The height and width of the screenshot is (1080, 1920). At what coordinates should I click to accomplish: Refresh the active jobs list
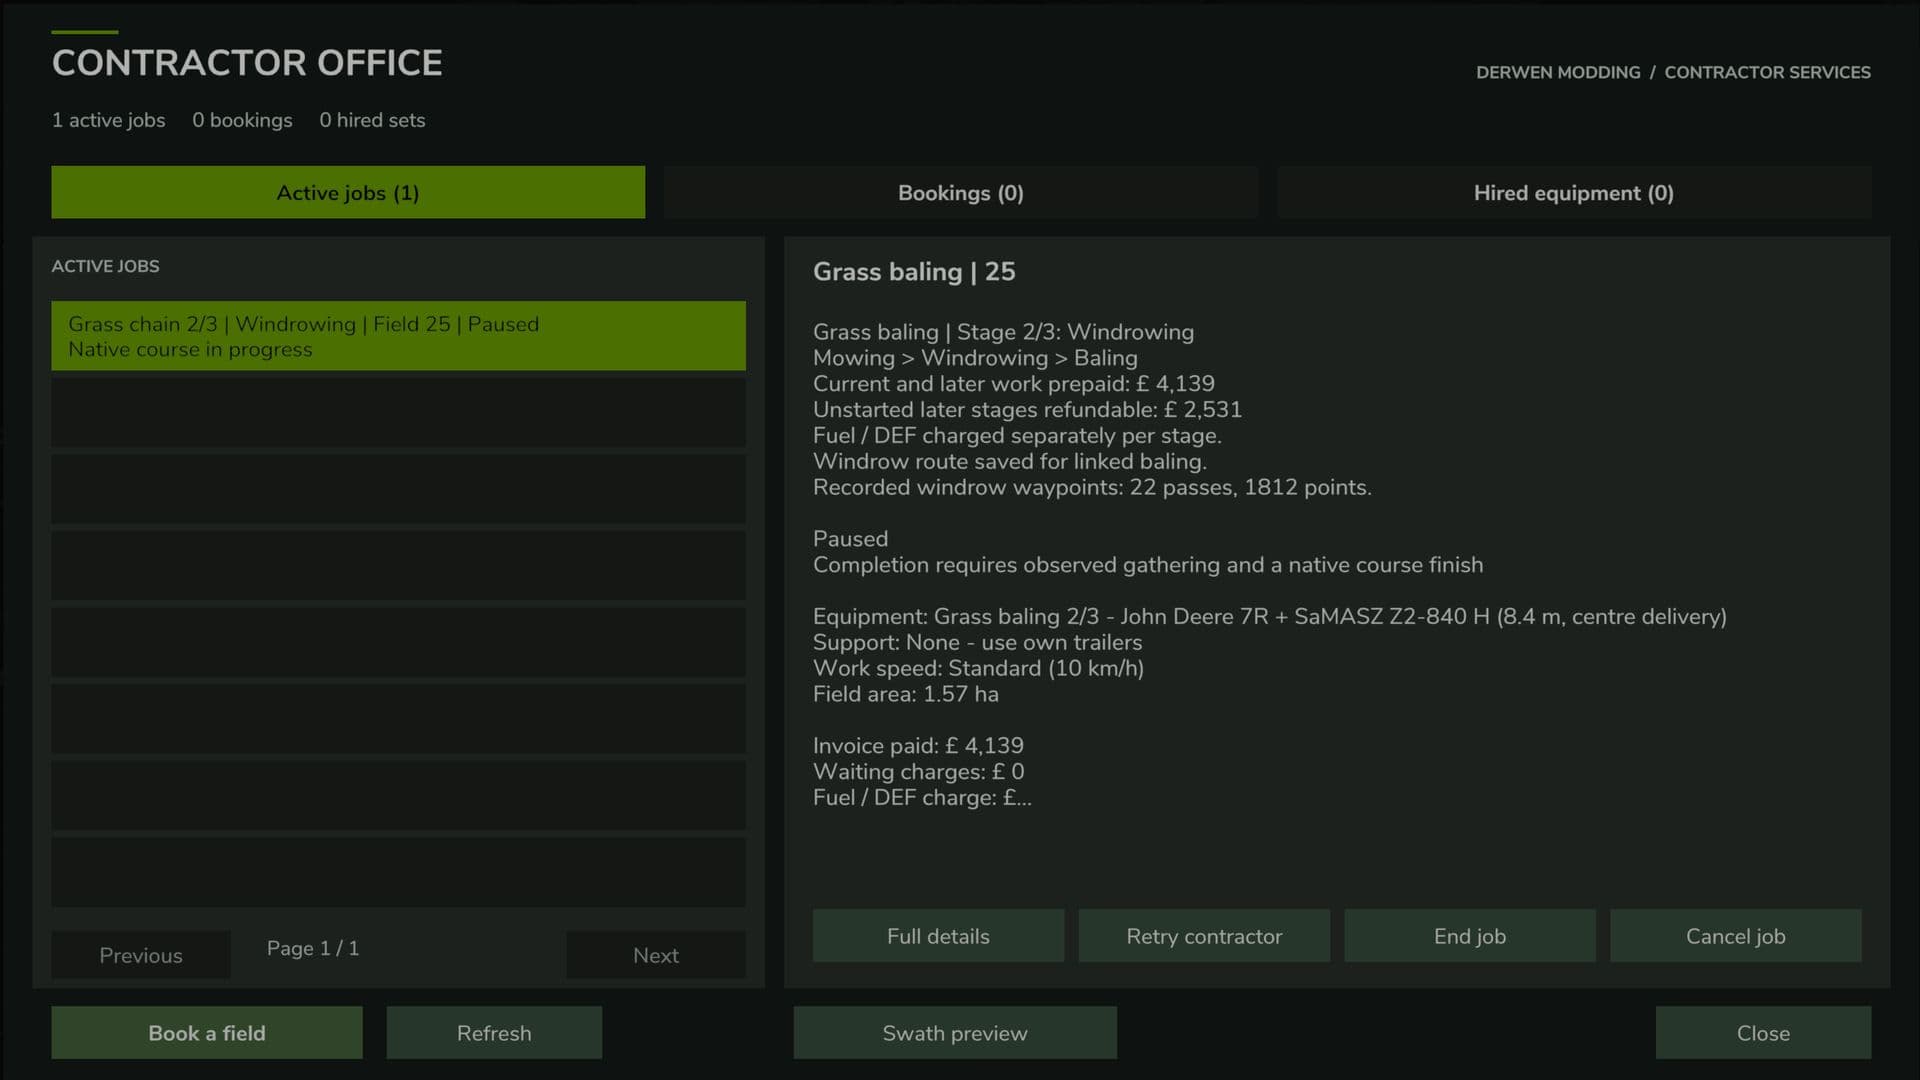point(494,1033)
